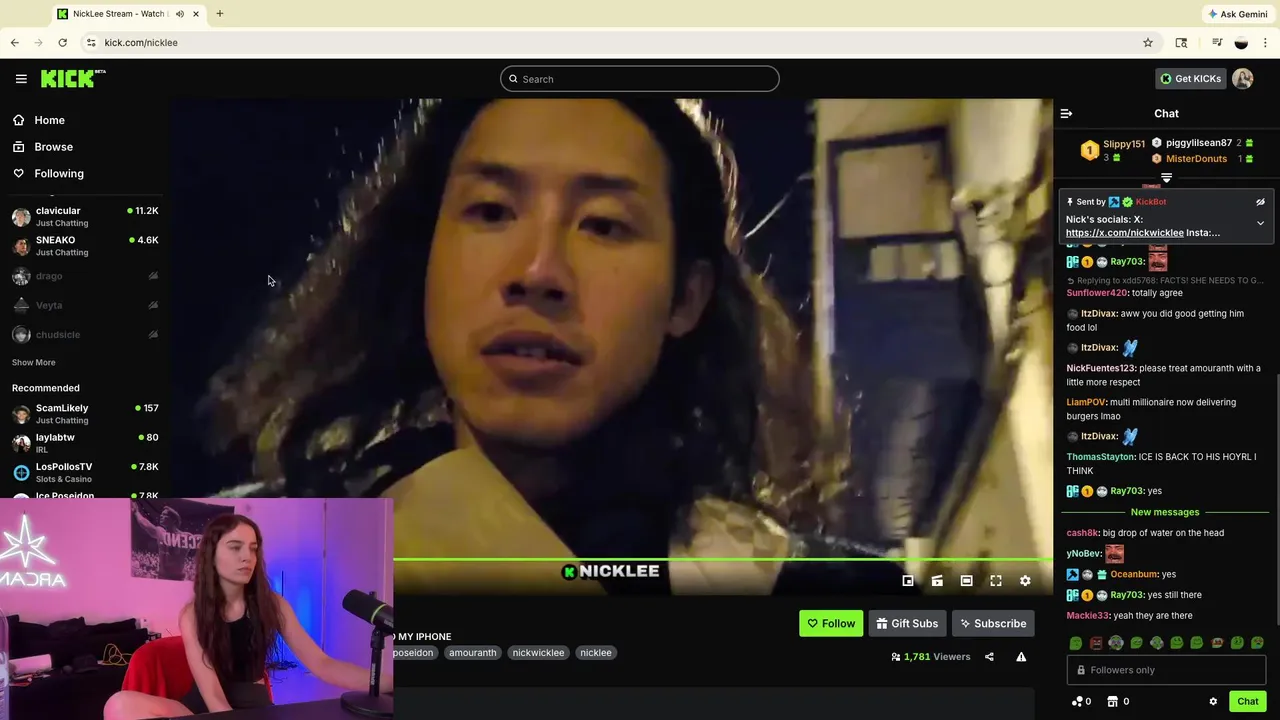Go to Home in sidebar

pyautogui.click(x=49, y=120)
